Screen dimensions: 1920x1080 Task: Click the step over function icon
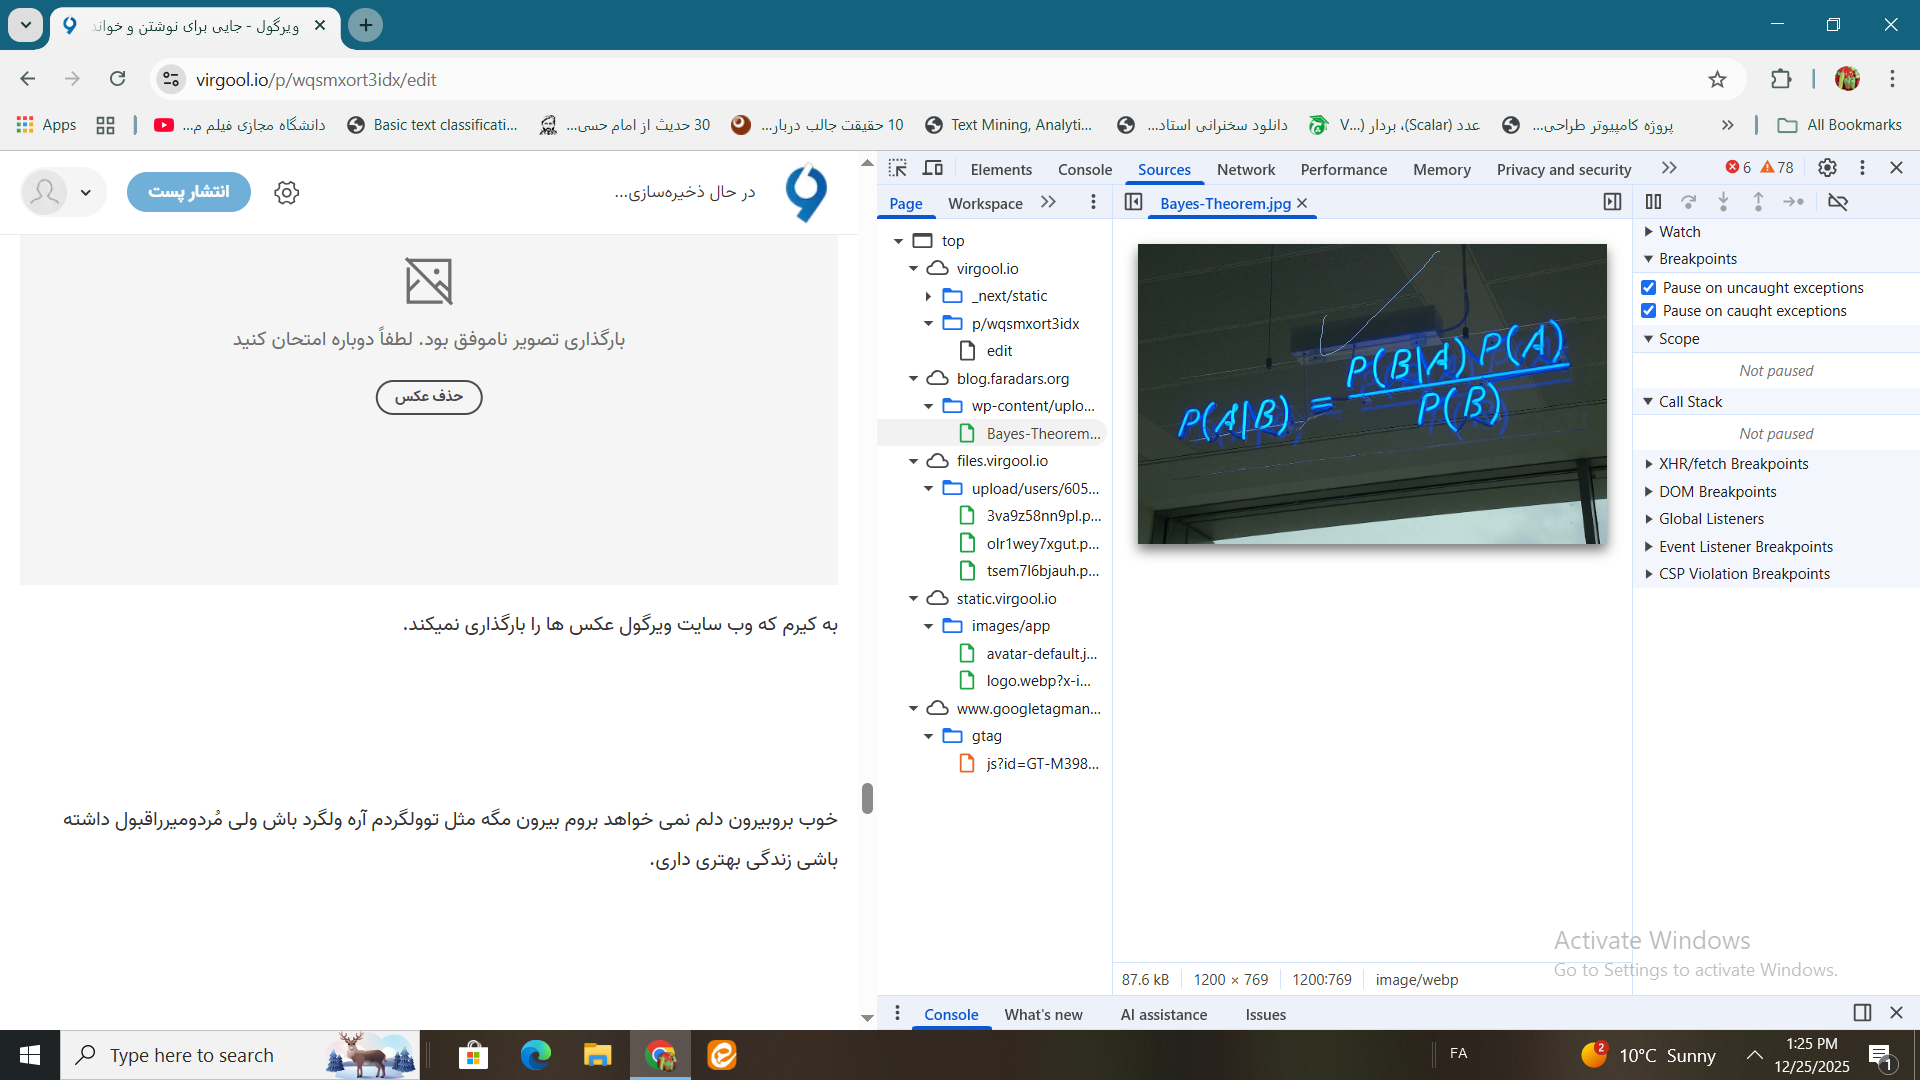[x=1688, y=202]
